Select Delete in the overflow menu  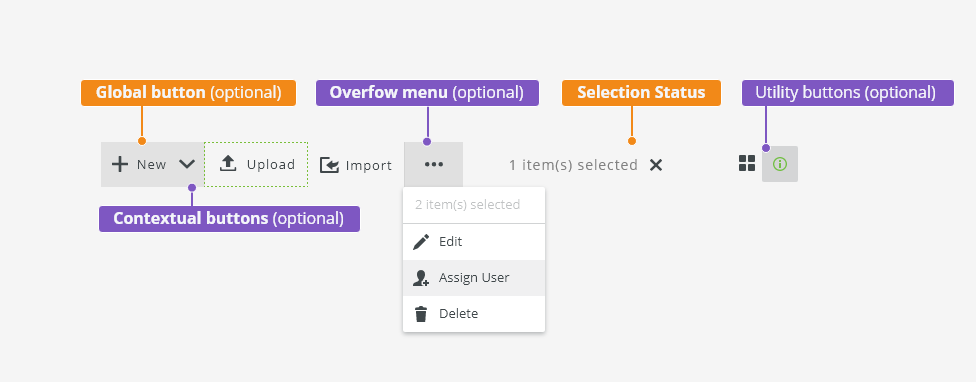coord(474,314)
